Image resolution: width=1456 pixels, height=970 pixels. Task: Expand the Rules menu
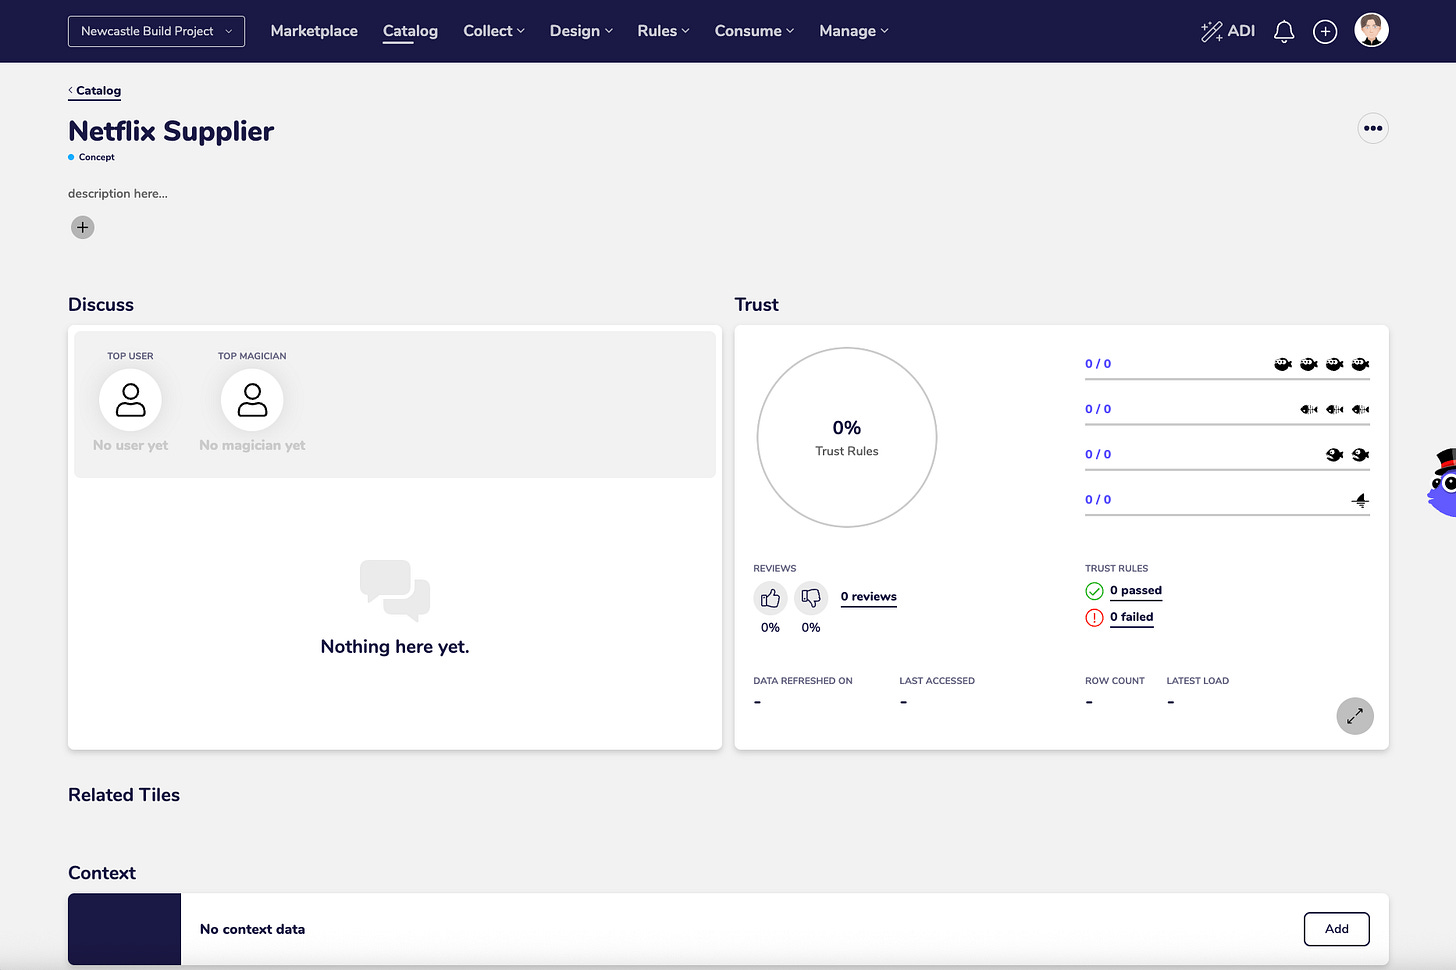pos(663,31)
